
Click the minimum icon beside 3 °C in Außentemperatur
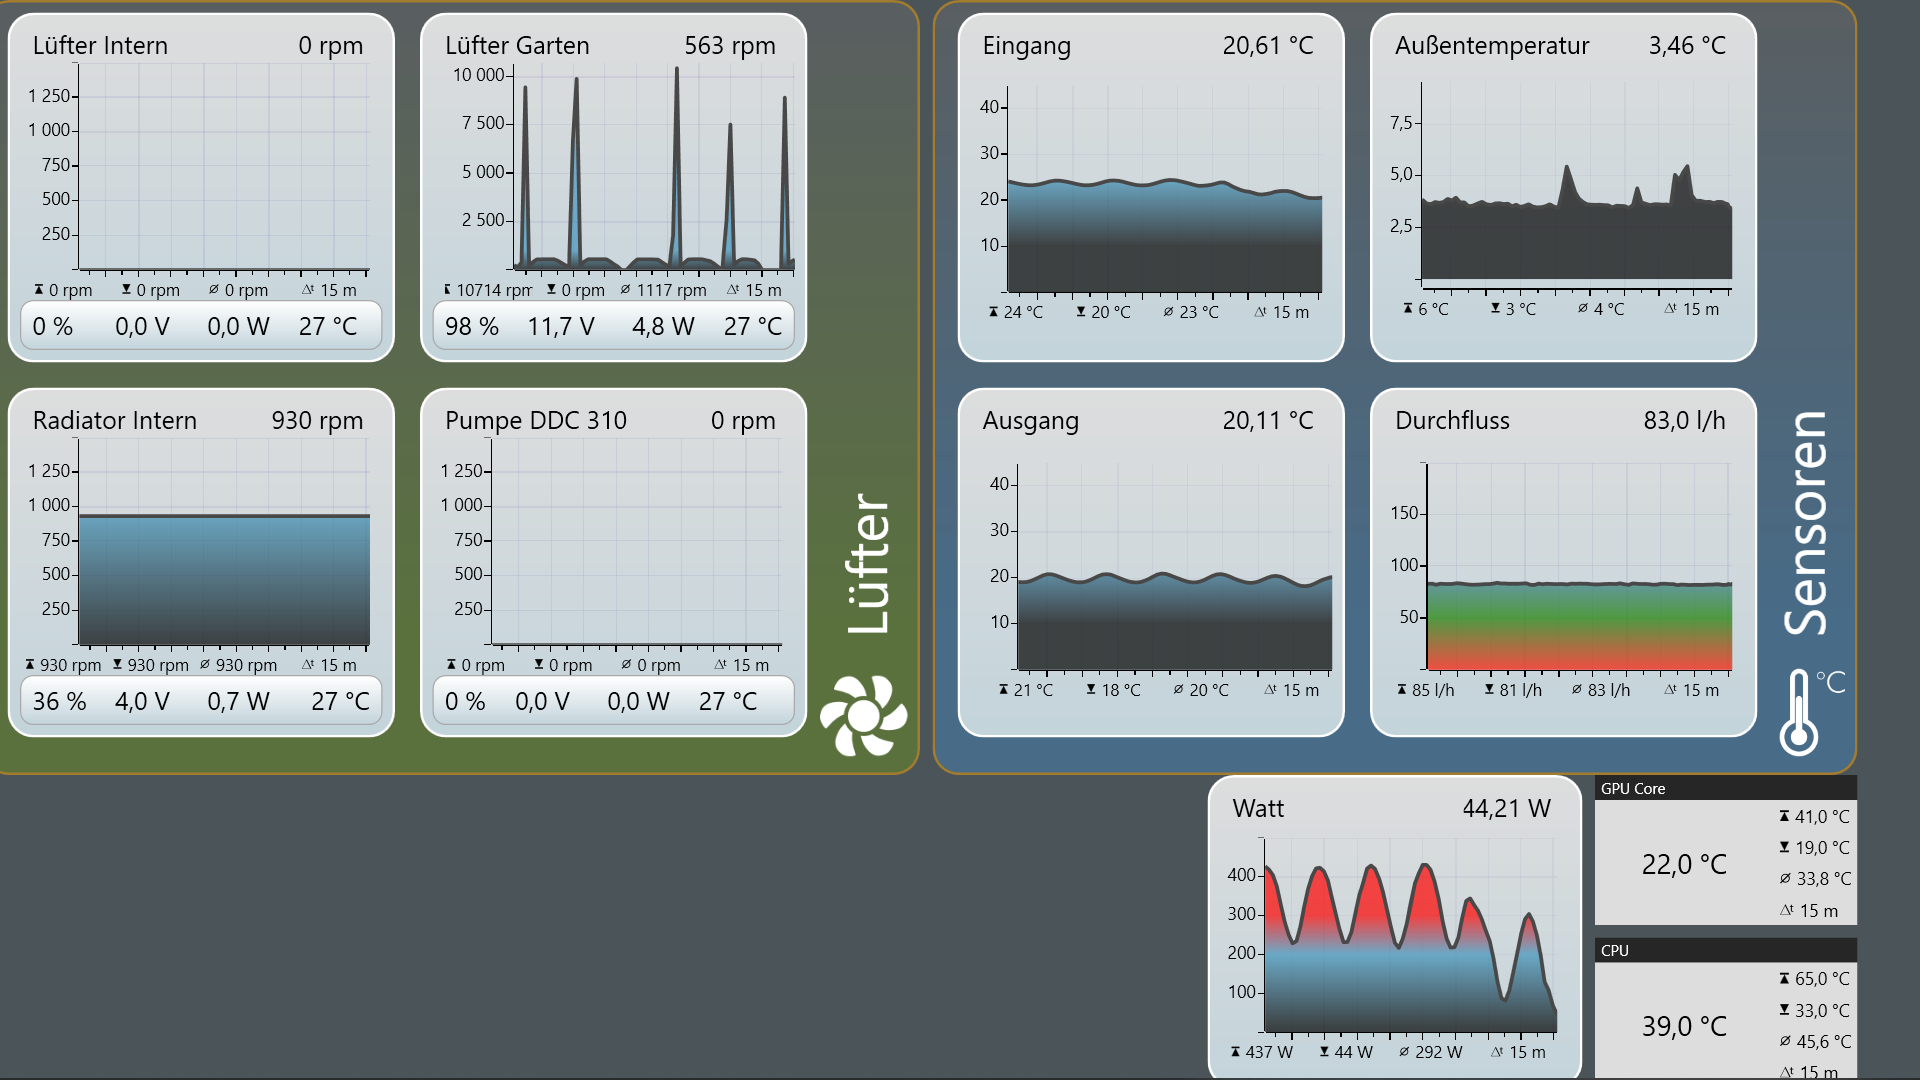click(x=1495, y=309)
